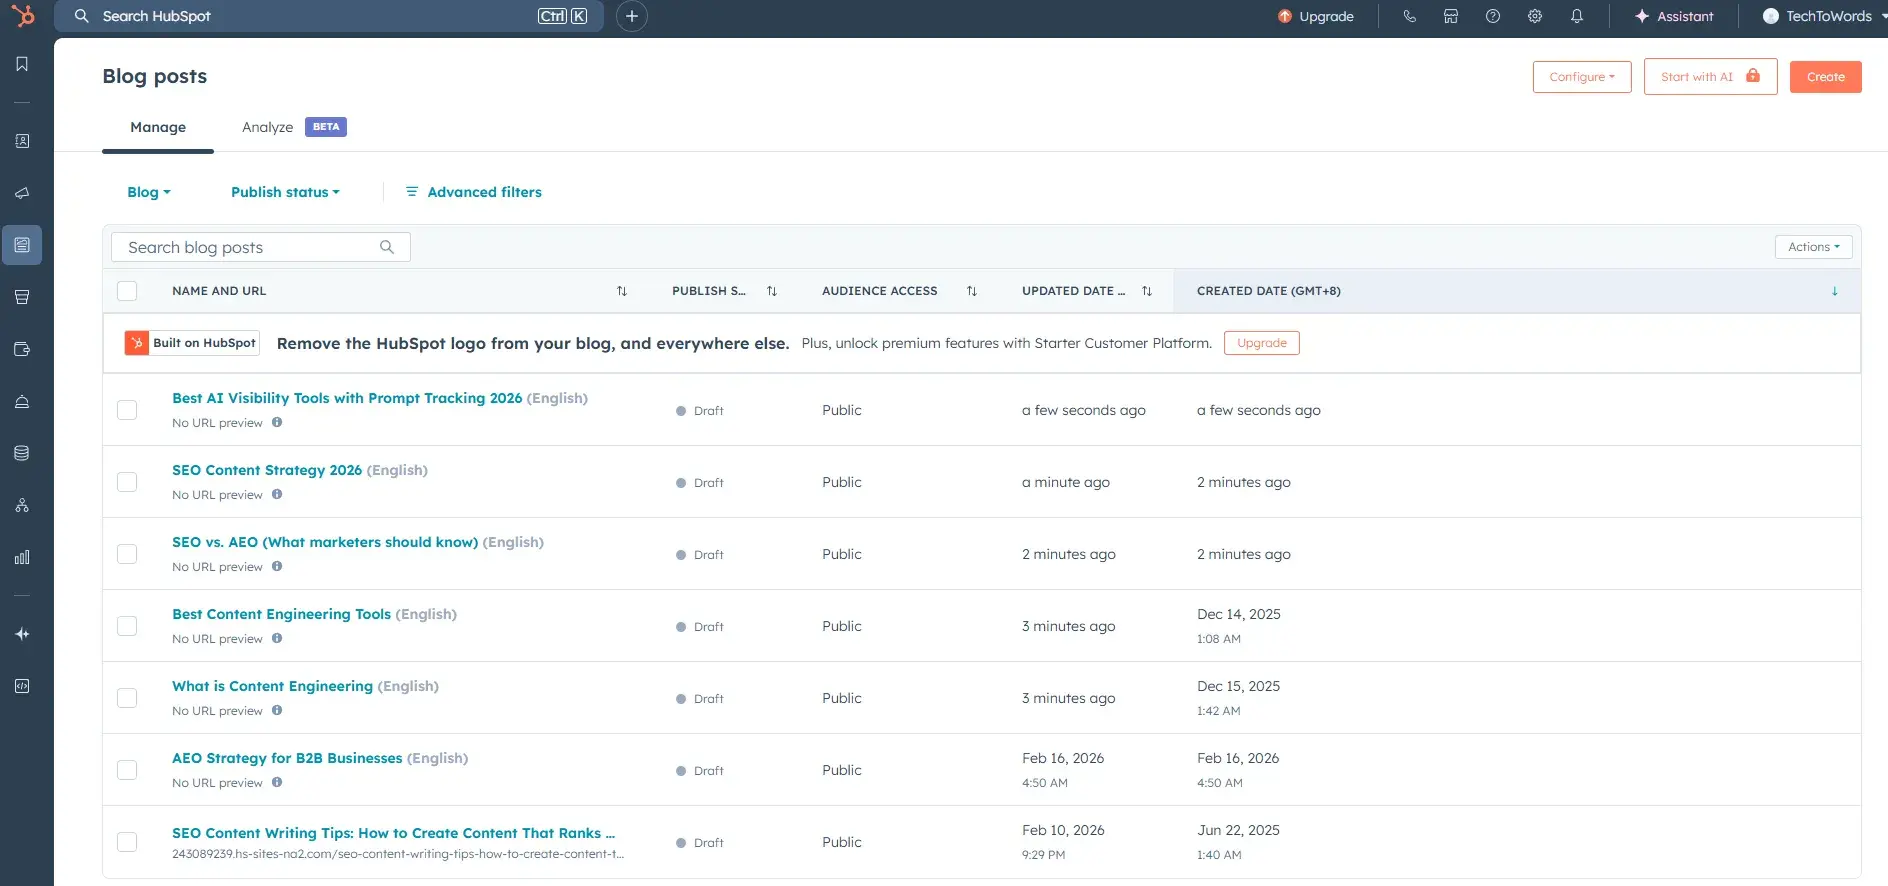Open the SEO vs. AEO post link
The image size is (1888, 886).
[x=325, y=542]
